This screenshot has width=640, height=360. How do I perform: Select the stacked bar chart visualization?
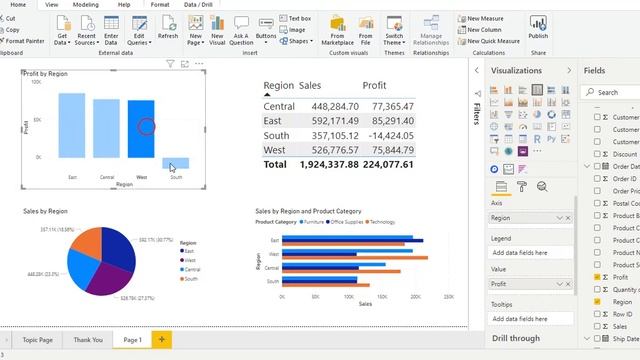coord(494,90)
